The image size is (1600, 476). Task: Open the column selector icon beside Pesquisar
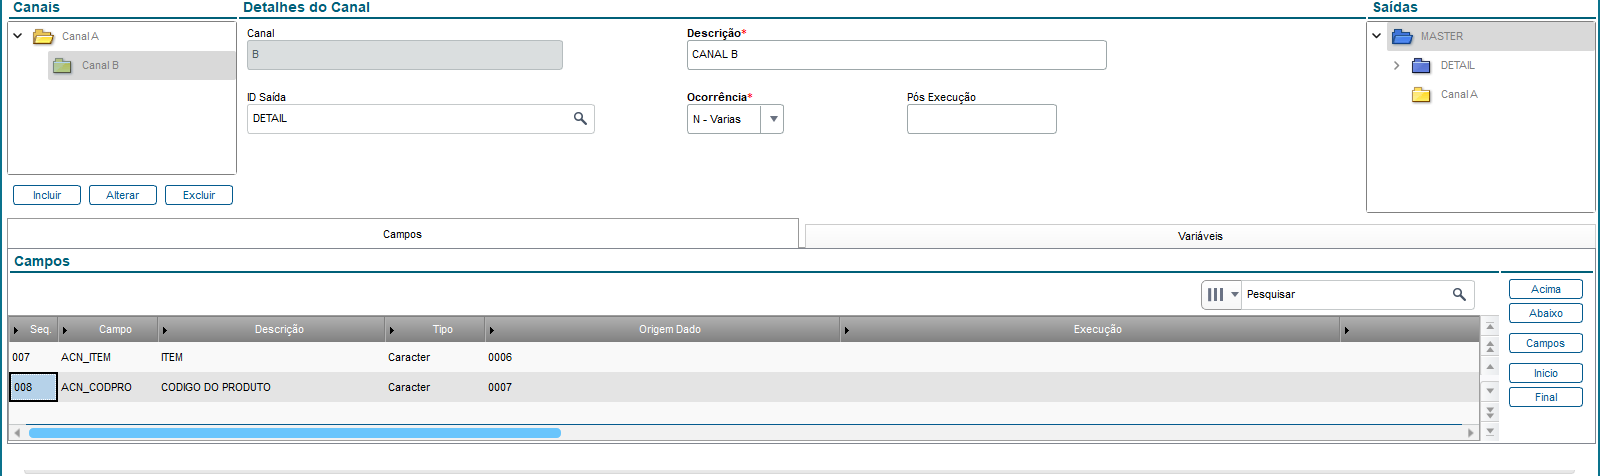tap(1221, 295)
